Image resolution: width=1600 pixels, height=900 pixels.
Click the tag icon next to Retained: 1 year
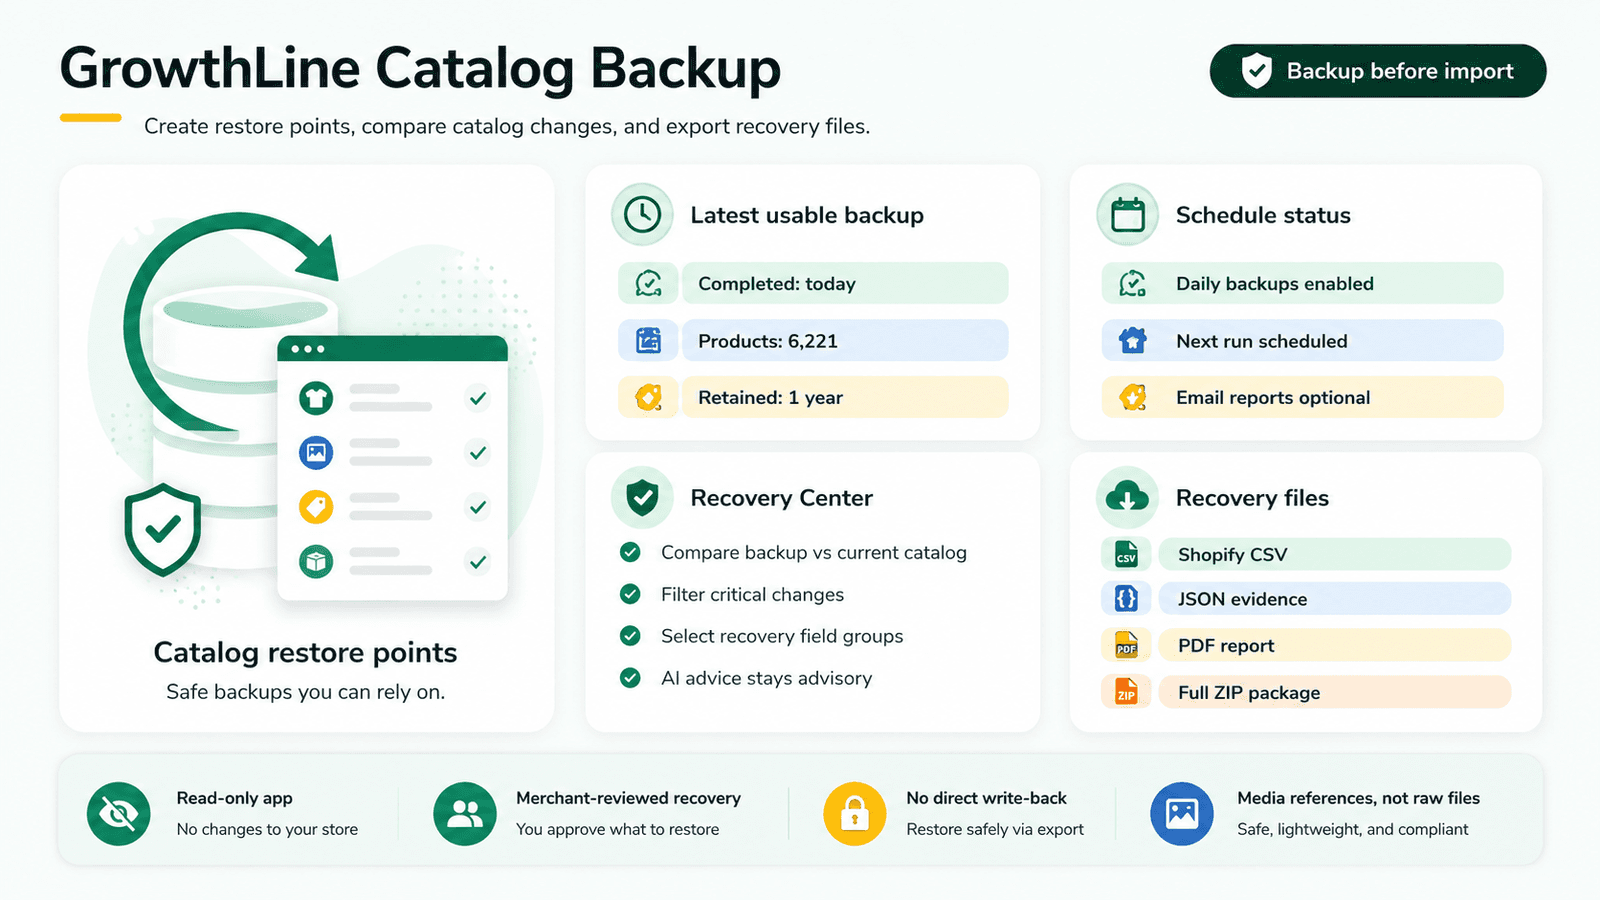(648, 398)
